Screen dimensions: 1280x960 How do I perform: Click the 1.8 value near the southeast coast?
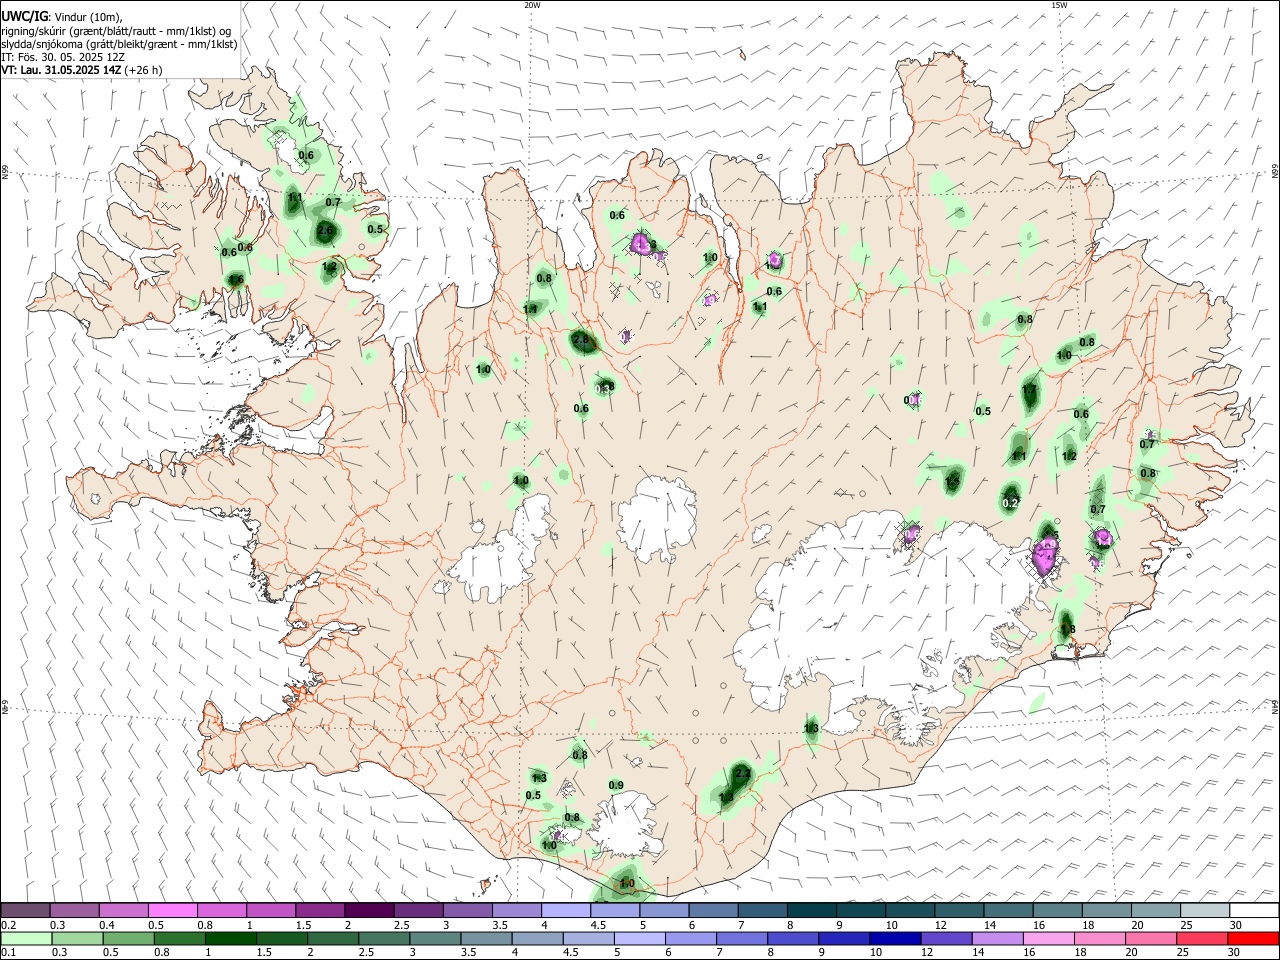(x=1067, y=629)
